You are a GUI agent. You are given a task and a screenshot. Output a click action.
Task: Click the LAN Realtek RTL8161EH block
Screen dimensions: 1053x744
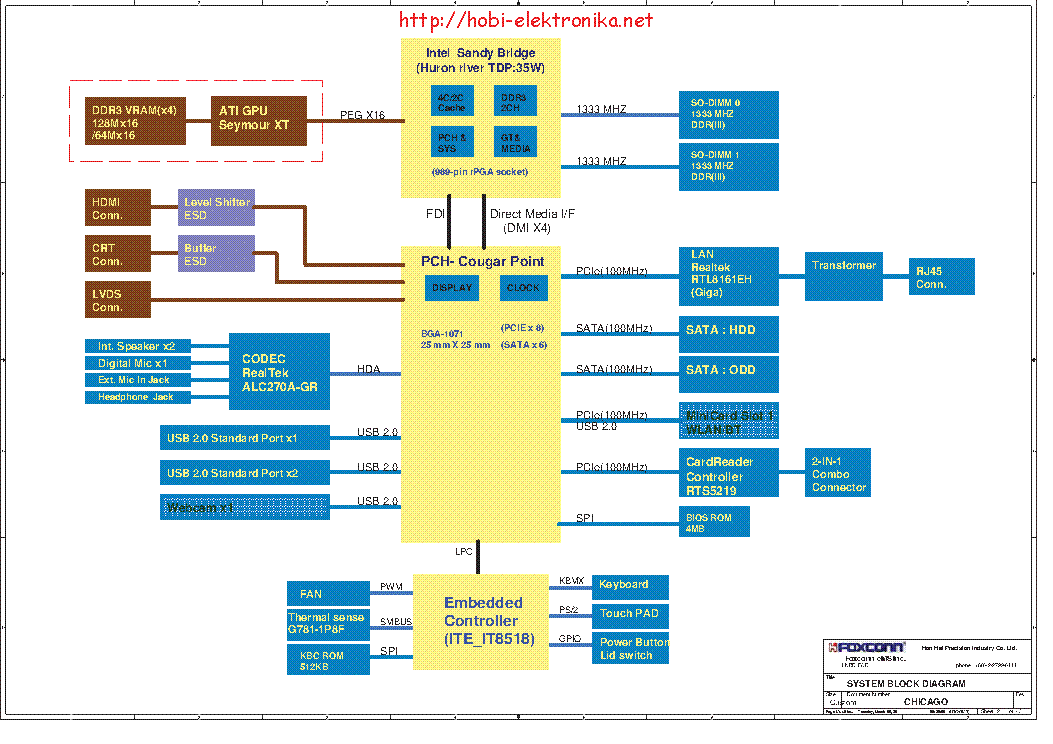point(729,276)
